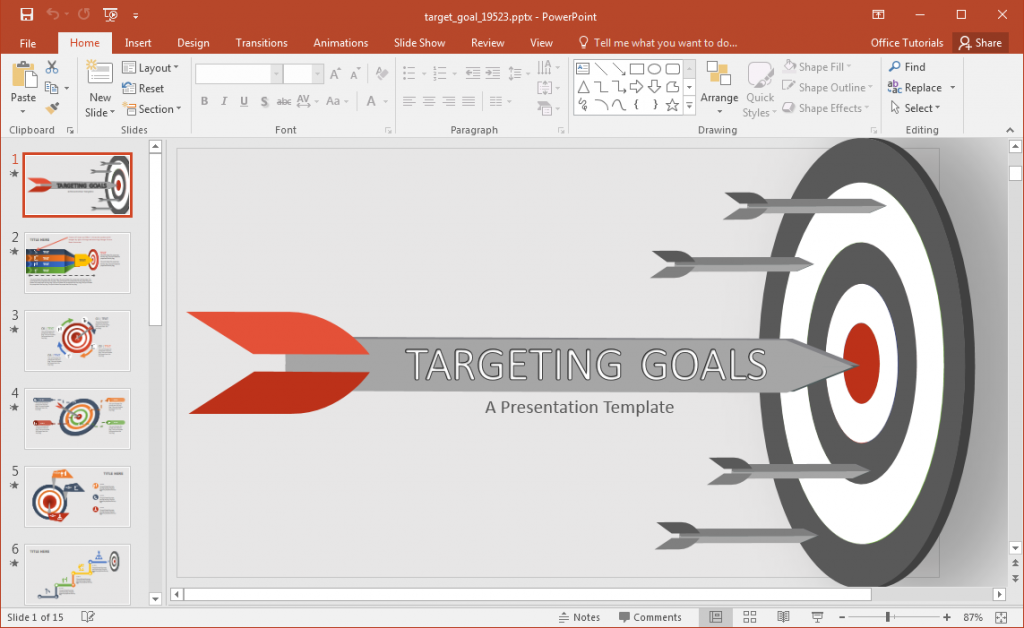Viewport: 1024px width, 628px height.
Task: Expand the Shape Outline dropdown
Action: [827, 87]
